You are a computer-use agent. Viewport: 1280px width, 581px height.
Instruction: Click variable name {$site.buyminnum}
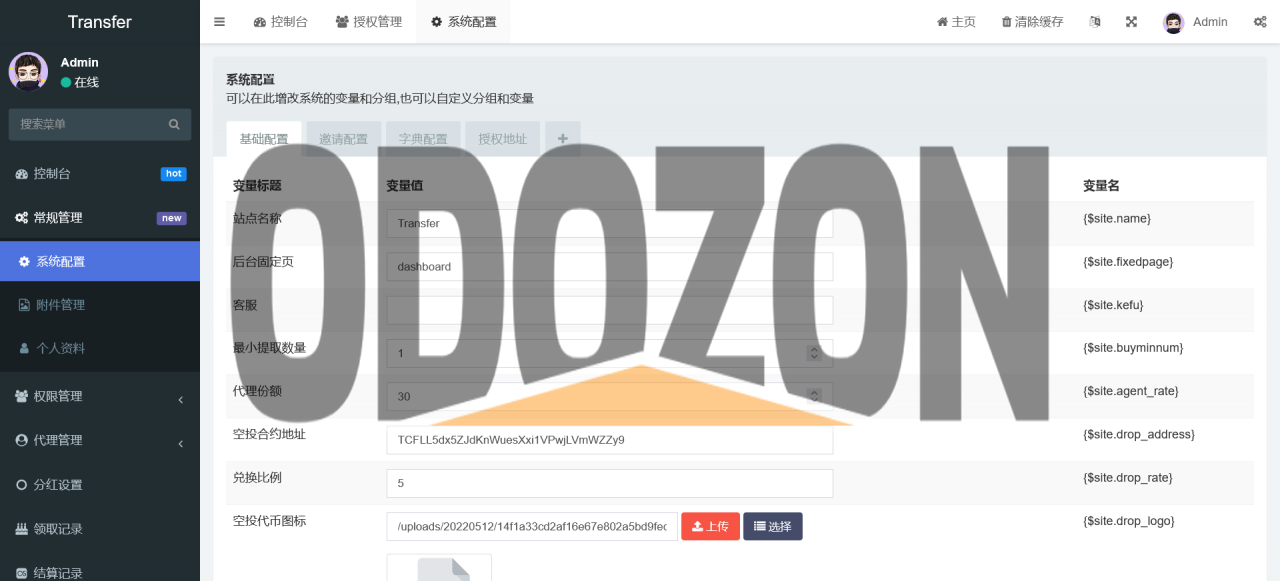(1133, 348)
